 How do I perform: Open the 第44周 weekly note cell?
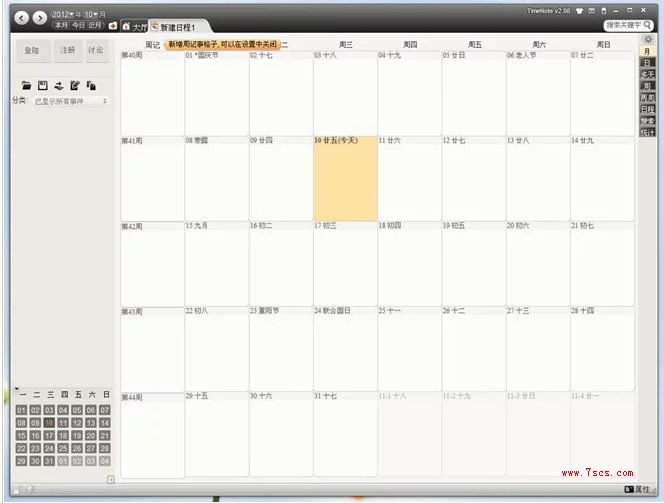coord(152,435)
